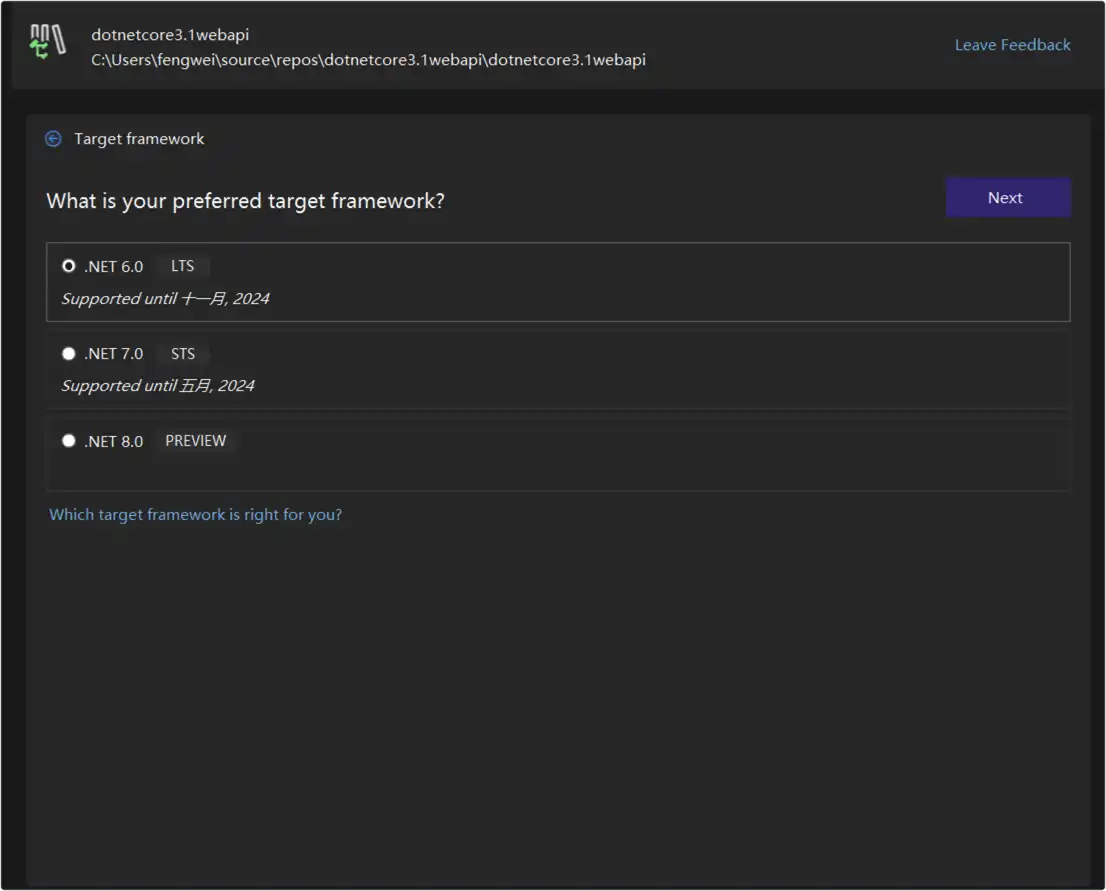The height and width of the screenshot is (891, 1106).
Task: Click the '.NET 7.0' option label
Action: (114, 354)
